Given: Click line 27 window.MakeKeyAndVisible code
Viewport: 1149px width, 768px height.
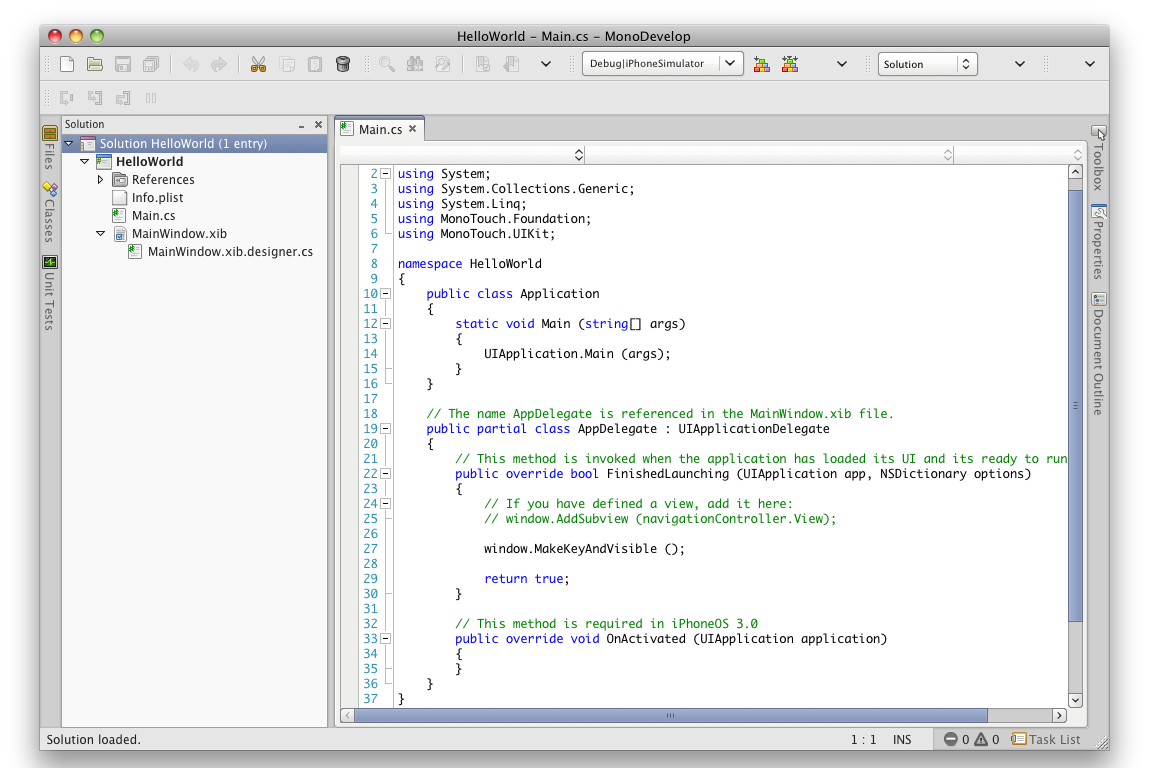Looking at the screenshot, I should pos(584,549).
